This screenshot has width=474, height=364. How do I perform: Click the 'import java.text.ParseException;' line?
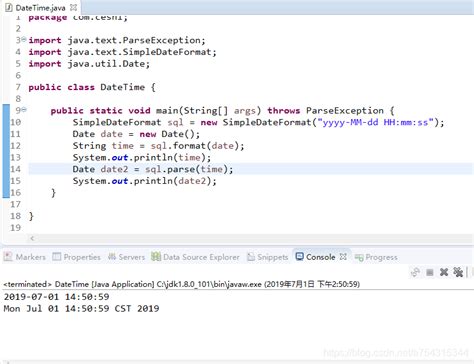pyautogui.click(x=117, y=40)
